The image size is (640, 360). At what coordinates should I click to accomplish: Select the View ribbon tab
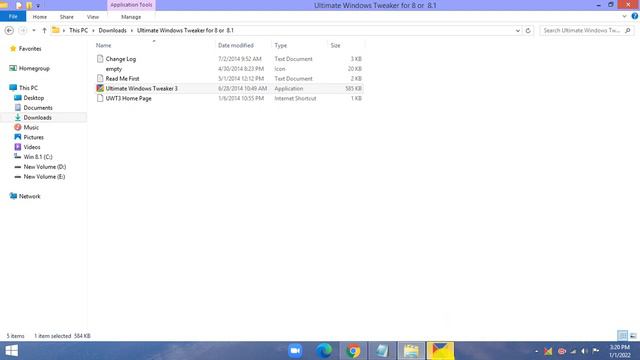point(93,17)
